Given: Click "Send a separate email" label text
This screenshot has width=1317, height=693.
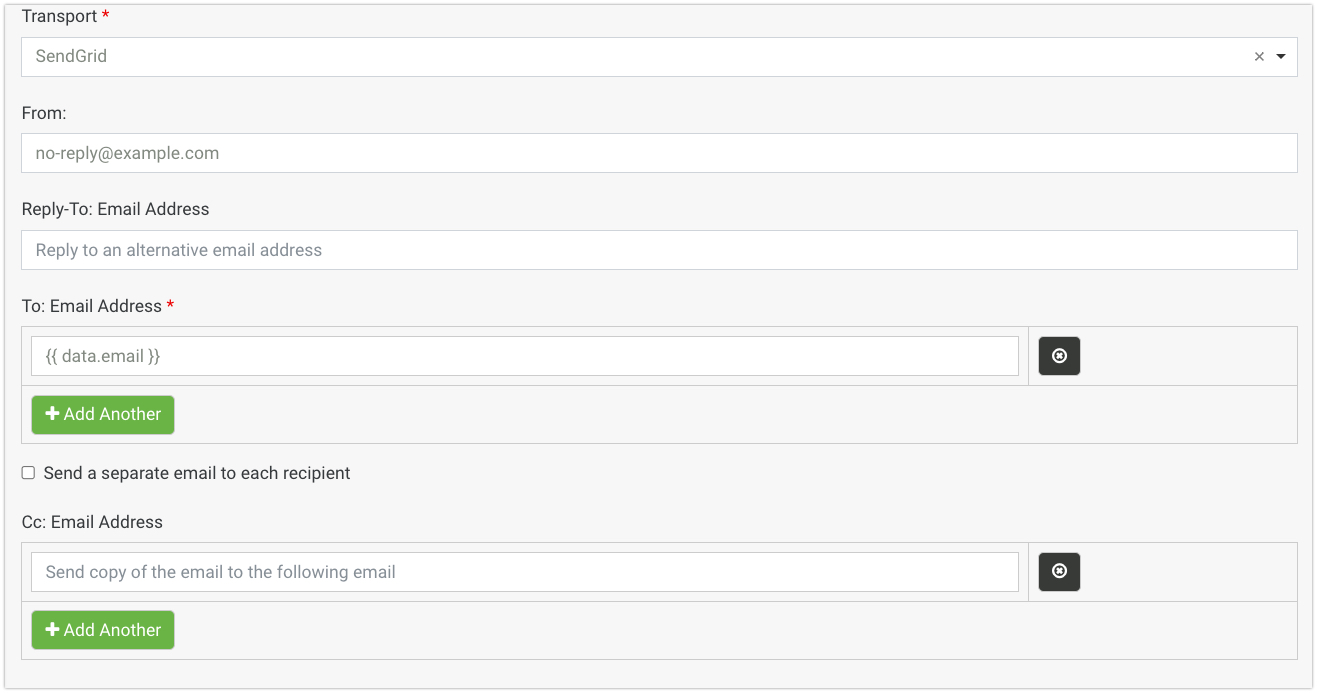Looking at the screenshot, I should coord(197,473).
